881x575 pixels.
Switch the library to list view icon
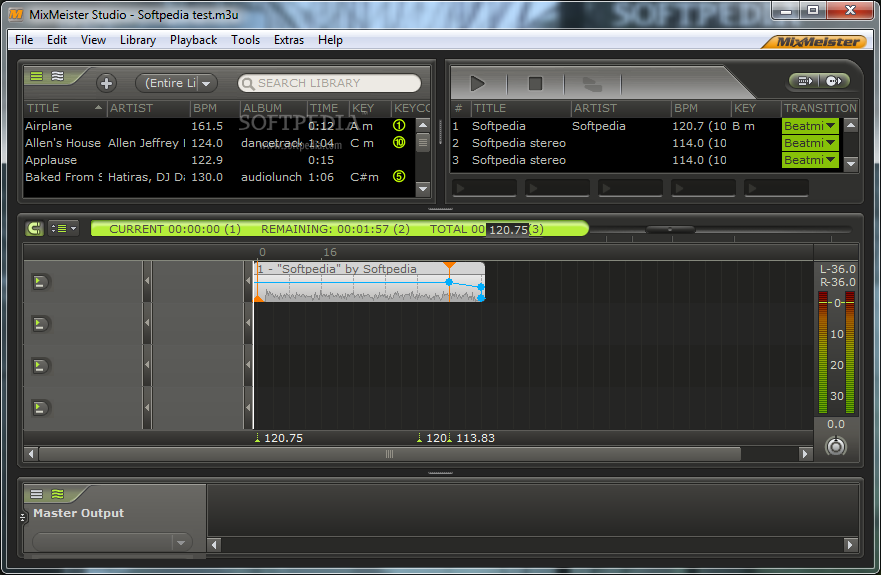[x=37, y=76]
